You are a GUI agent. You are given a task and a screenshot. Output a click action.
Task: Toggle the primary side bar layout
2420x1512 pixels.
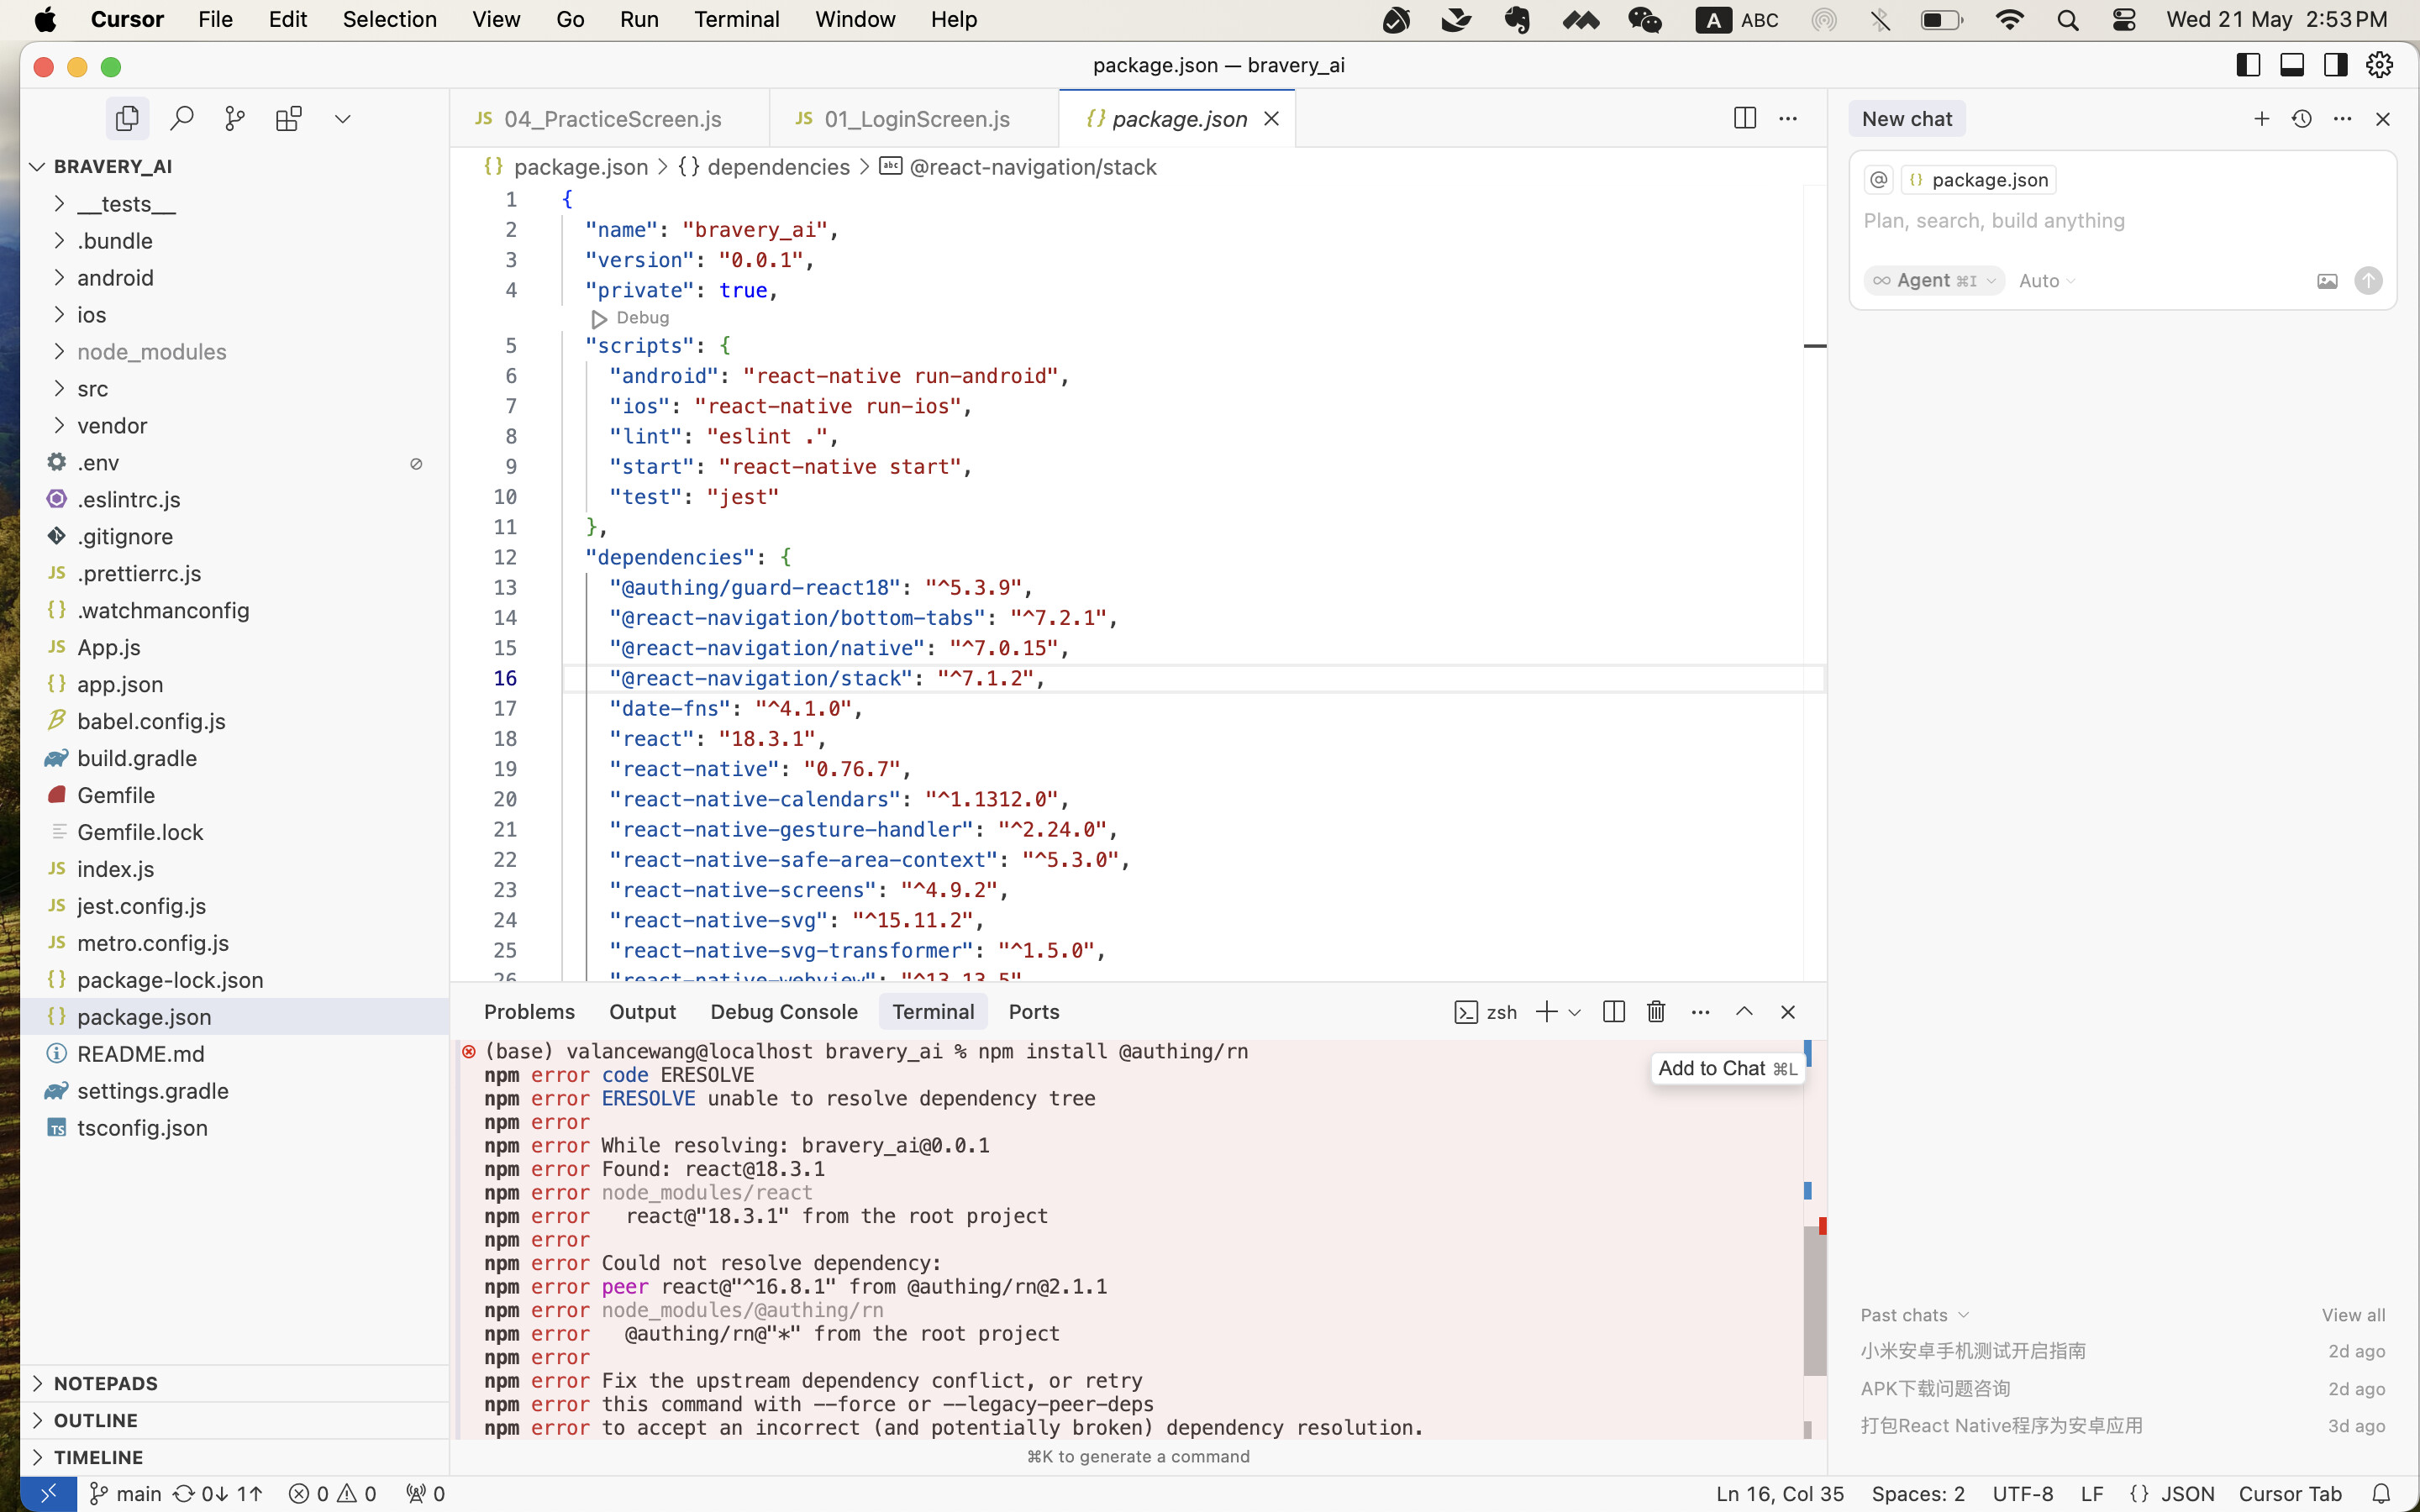[x=2249, y=65]
